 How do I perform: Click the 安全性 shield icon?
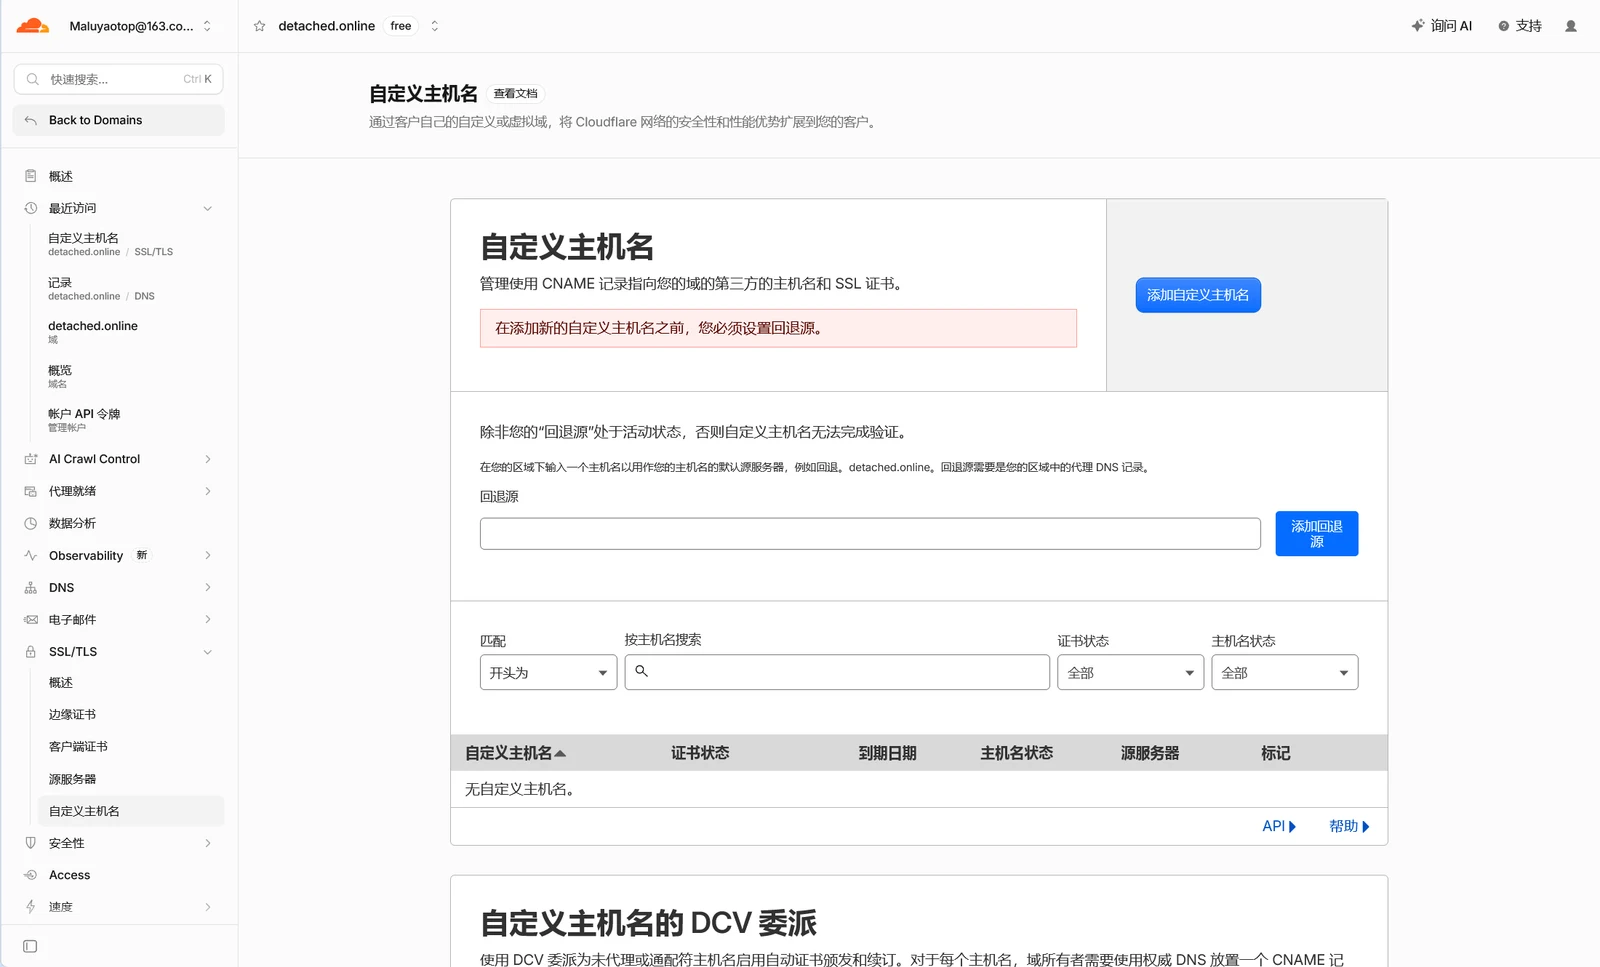(x=30, y=843)
